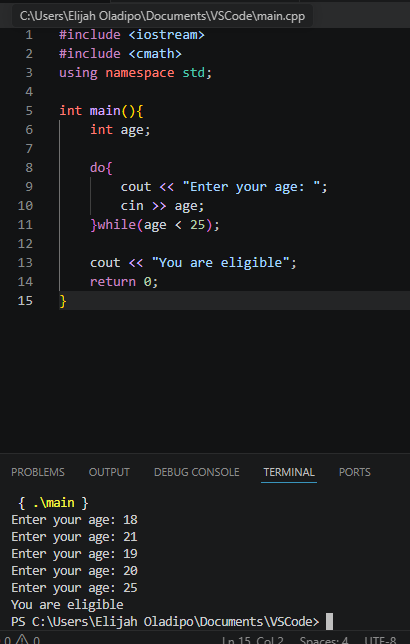Click the 'do{' statement

pyautogui.click(x=101, y=168)
